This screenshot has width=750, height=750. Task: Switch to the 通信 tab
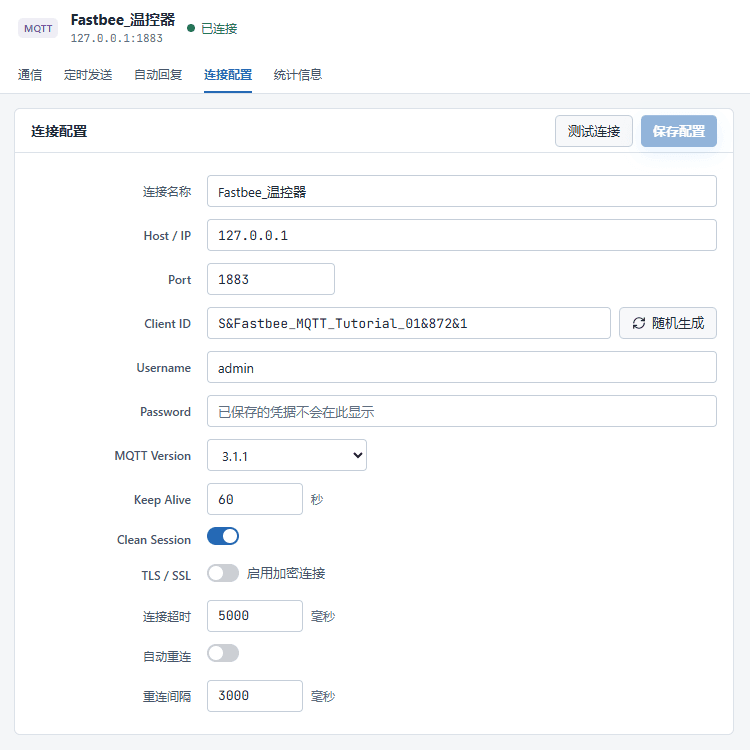30,75
